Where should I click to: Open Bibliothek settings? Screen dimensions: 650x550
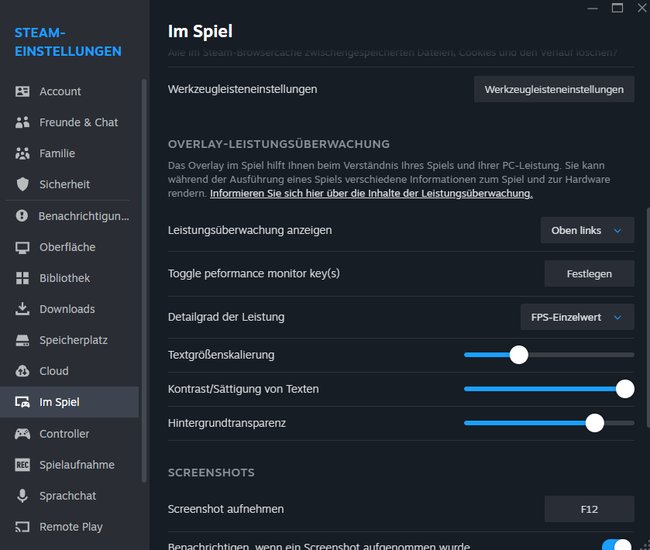[x=70, y=278]
